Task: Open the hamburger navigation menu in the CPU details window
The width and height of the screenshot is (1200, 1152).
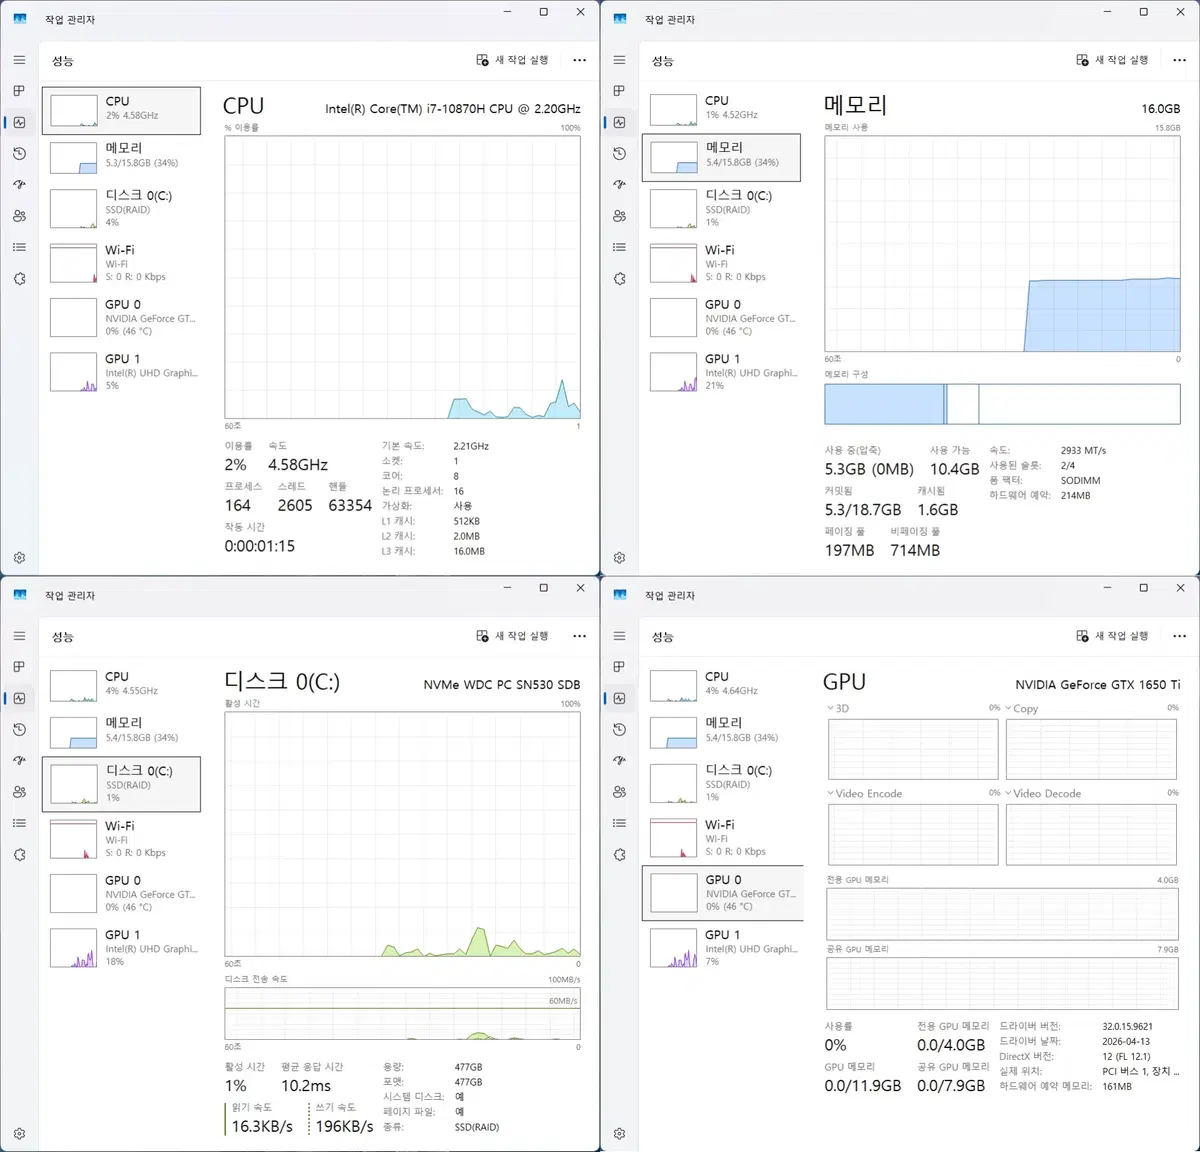Action: [x=19, y=60]
